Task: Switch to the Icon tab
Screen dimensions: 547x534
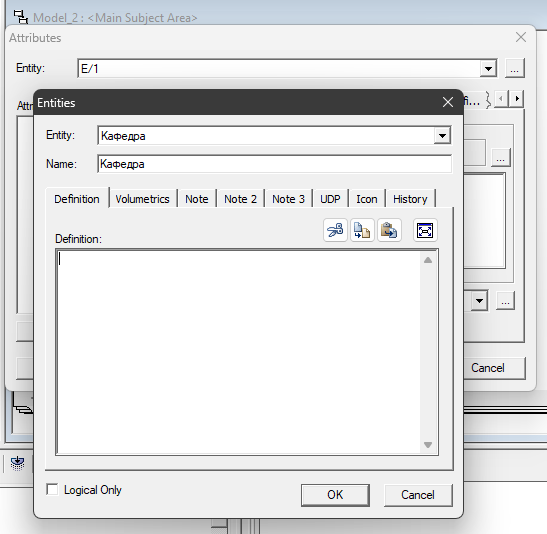Action: pyautogui.click(x=367, y=199)
